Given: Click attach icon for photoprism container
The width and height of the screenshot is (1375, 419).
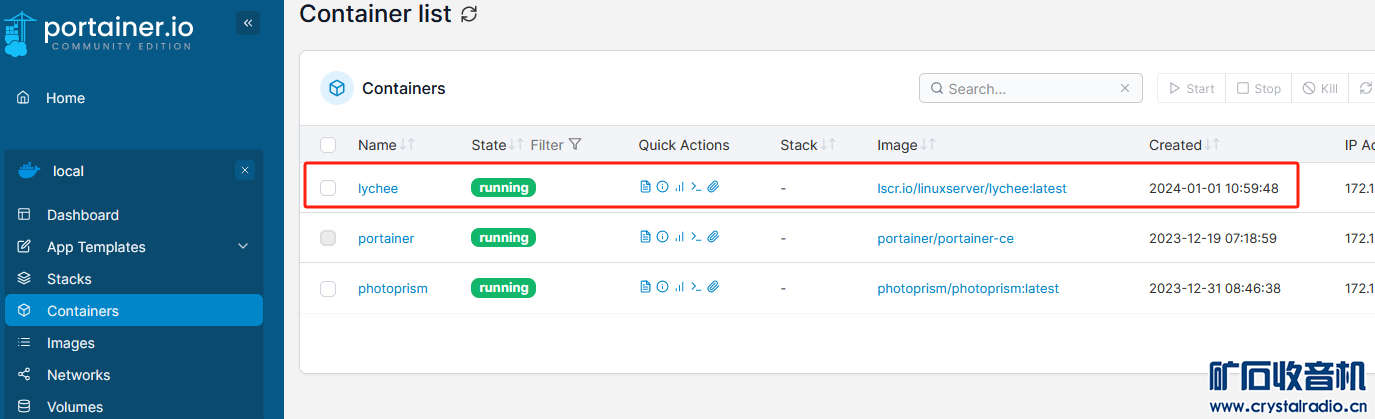Looking at the screenshot, I should (713, 288).
